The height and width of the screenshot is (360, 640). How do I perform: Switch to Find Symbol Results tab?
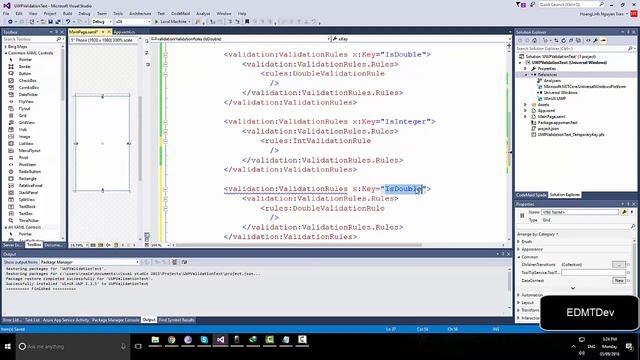[176, 320]
